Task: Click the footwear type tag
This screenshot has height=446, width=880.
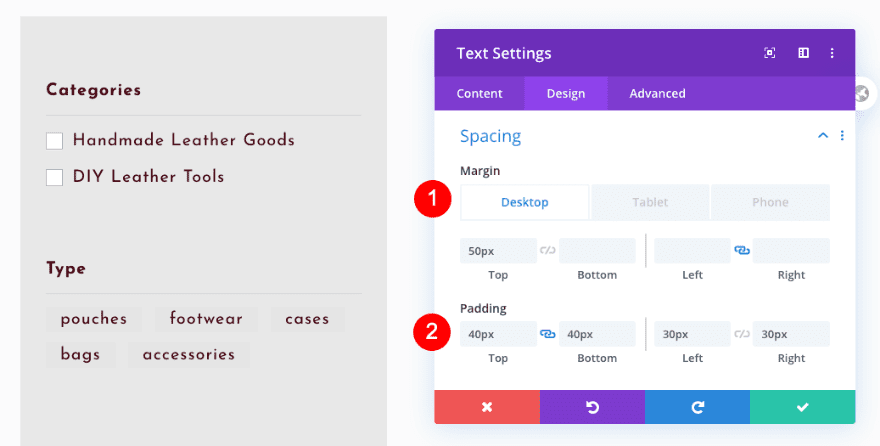Action: click(206, 319)
